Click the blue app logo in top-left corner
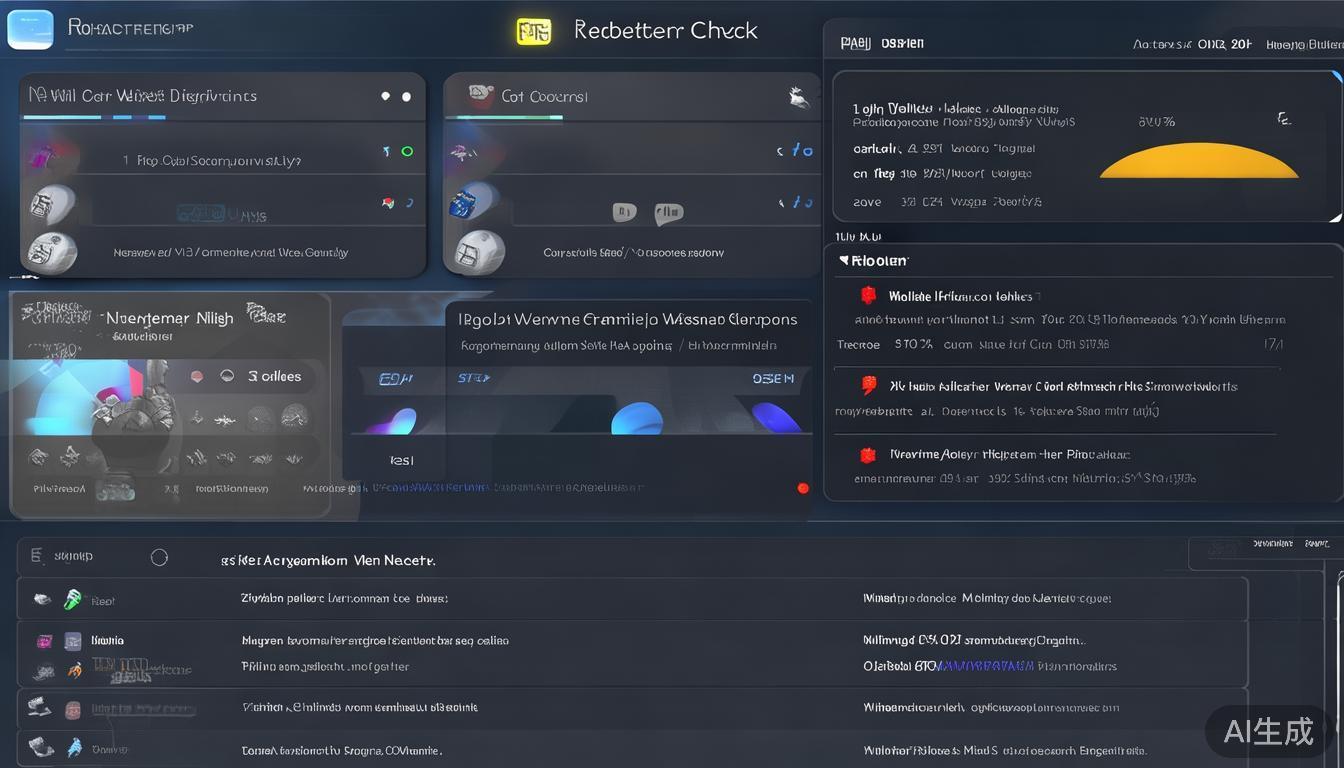The width and height of the screenshot is (1344, 768). tap(30, 29)
